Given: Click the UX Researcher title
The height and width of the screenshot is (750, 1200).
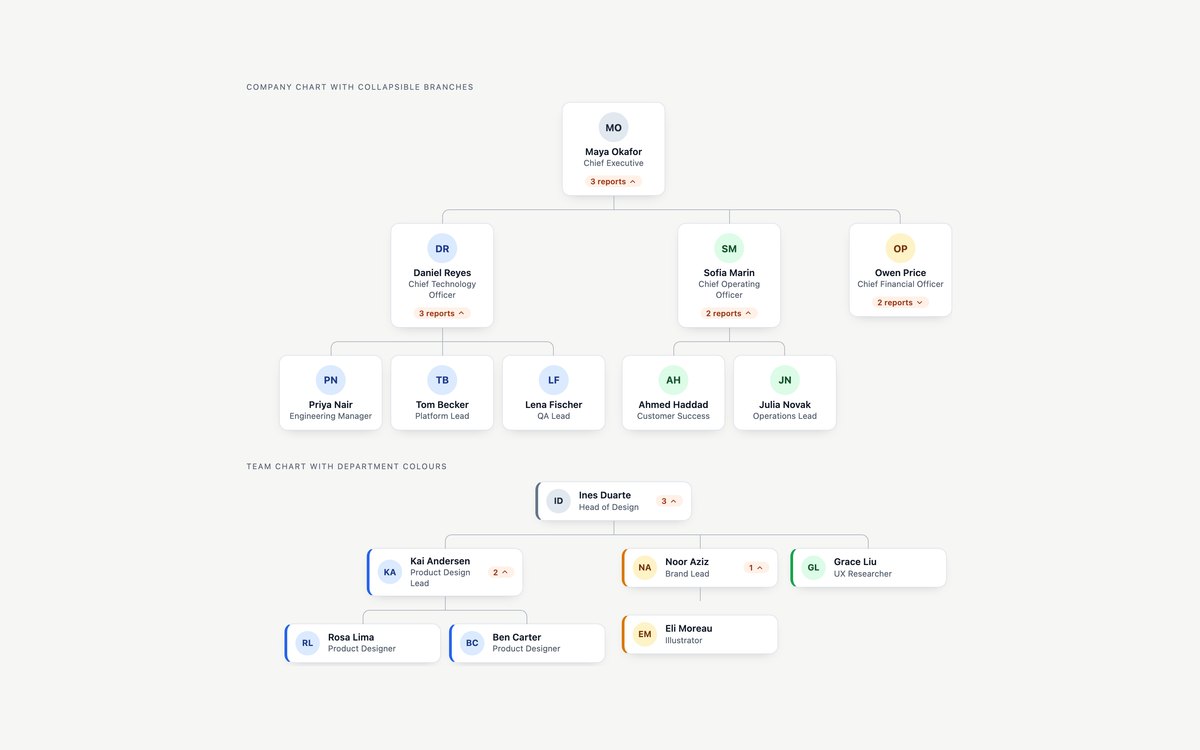Looking at the screenshot, I should tap(863, 574).
